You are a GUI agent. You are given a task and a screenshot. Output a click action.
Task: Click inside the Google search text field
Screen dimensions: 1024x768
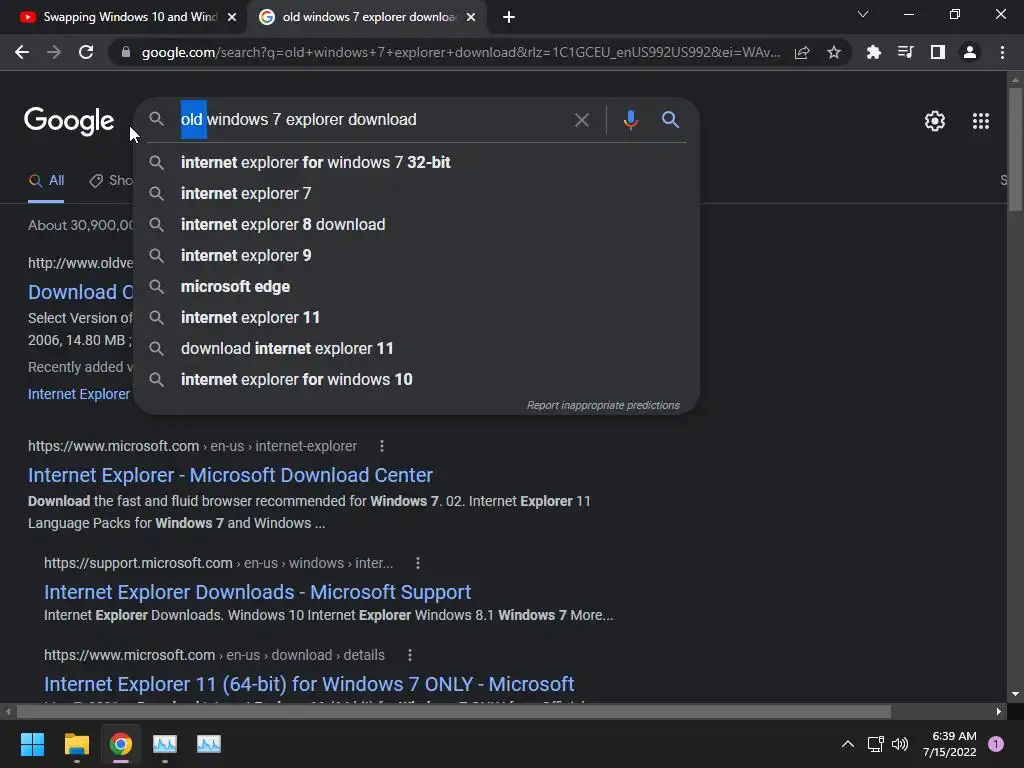(x=372, y=120)
